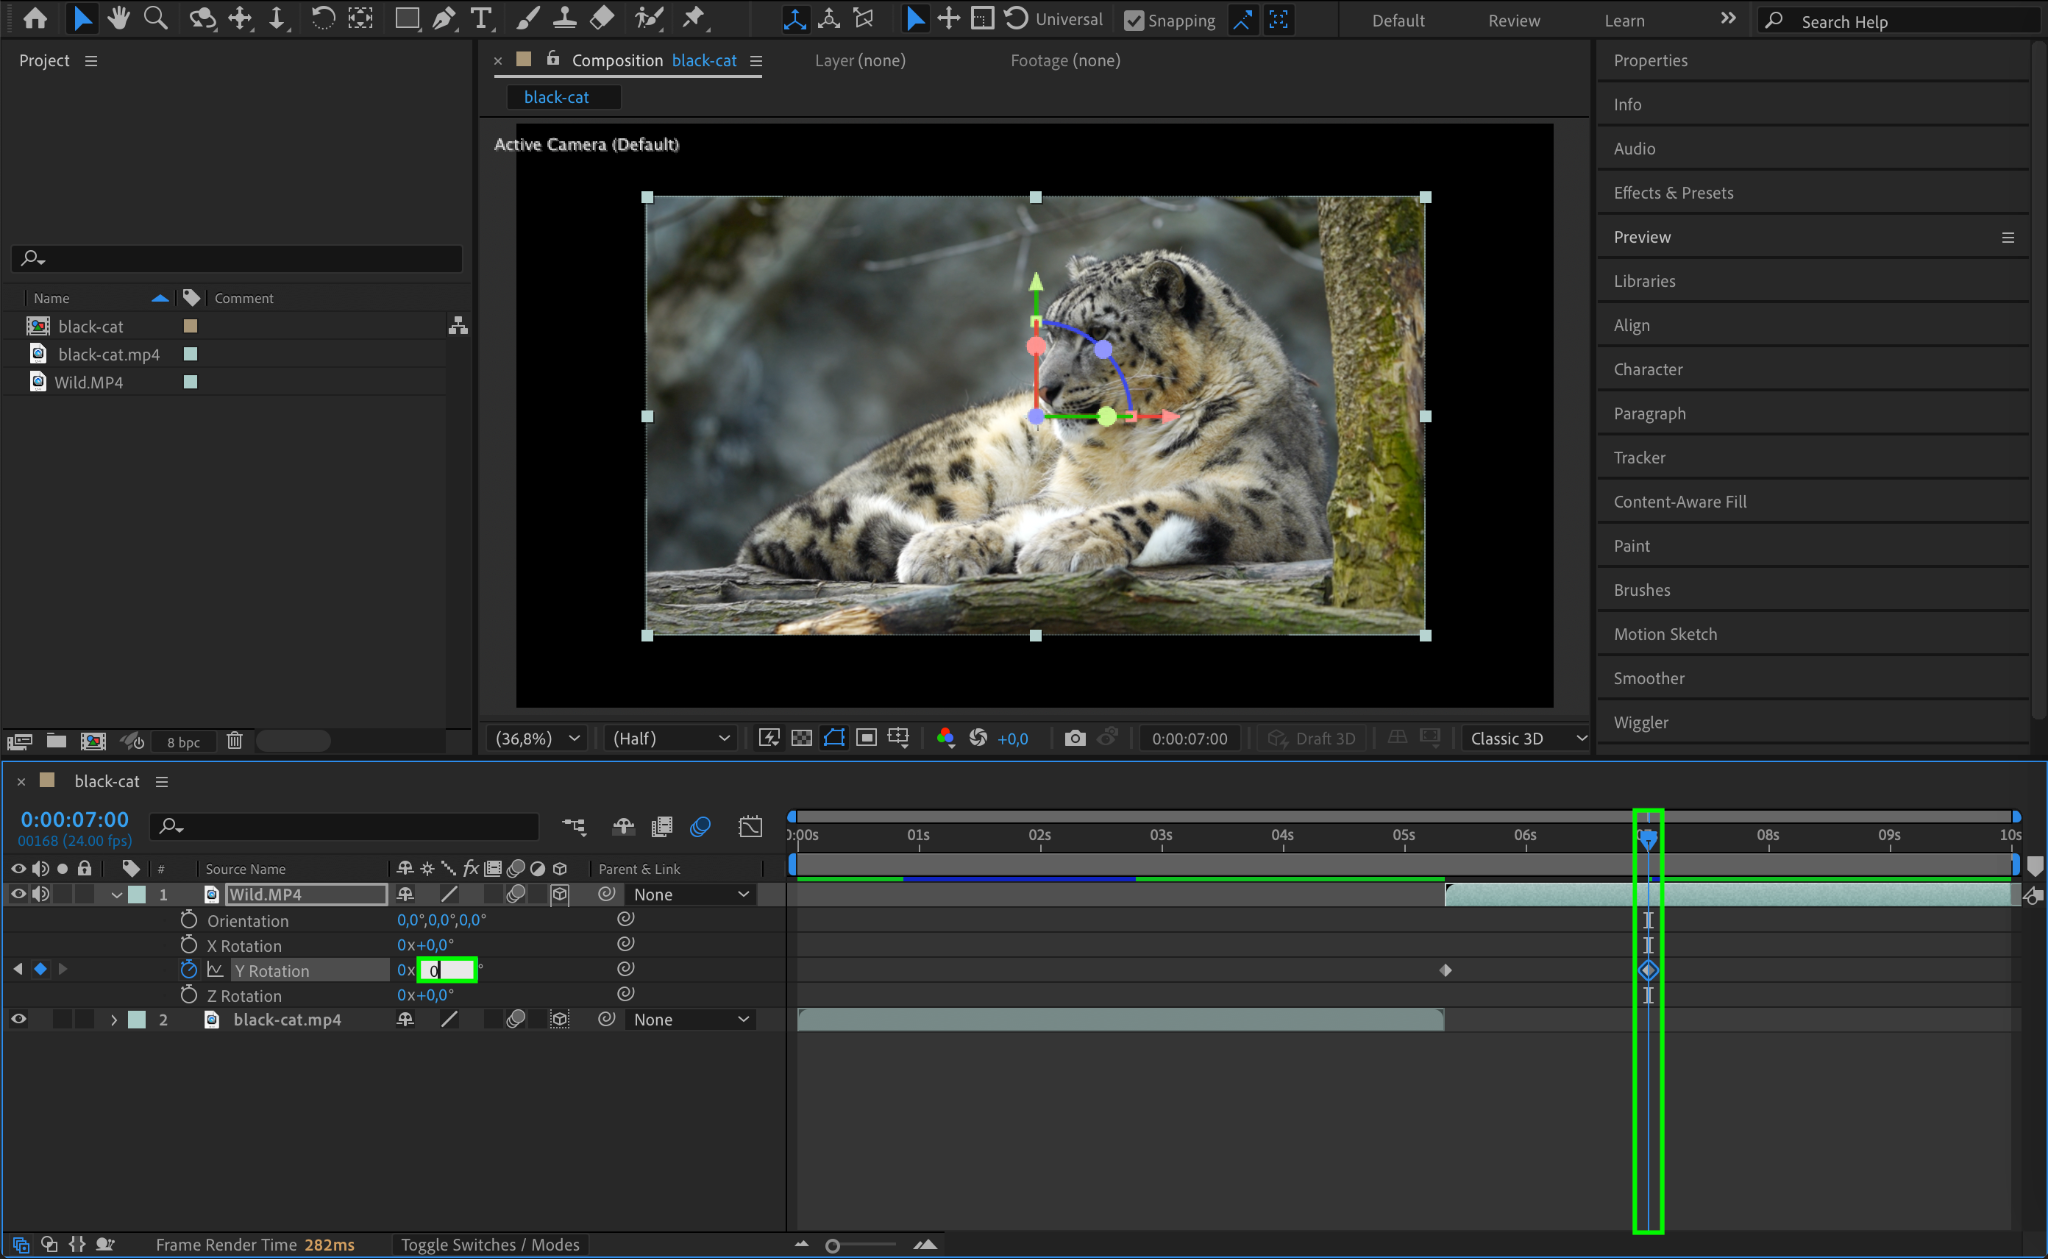The image size is (2048, 1259).
Task: Select the Horizontal Type tool
Action: (481, 18)
